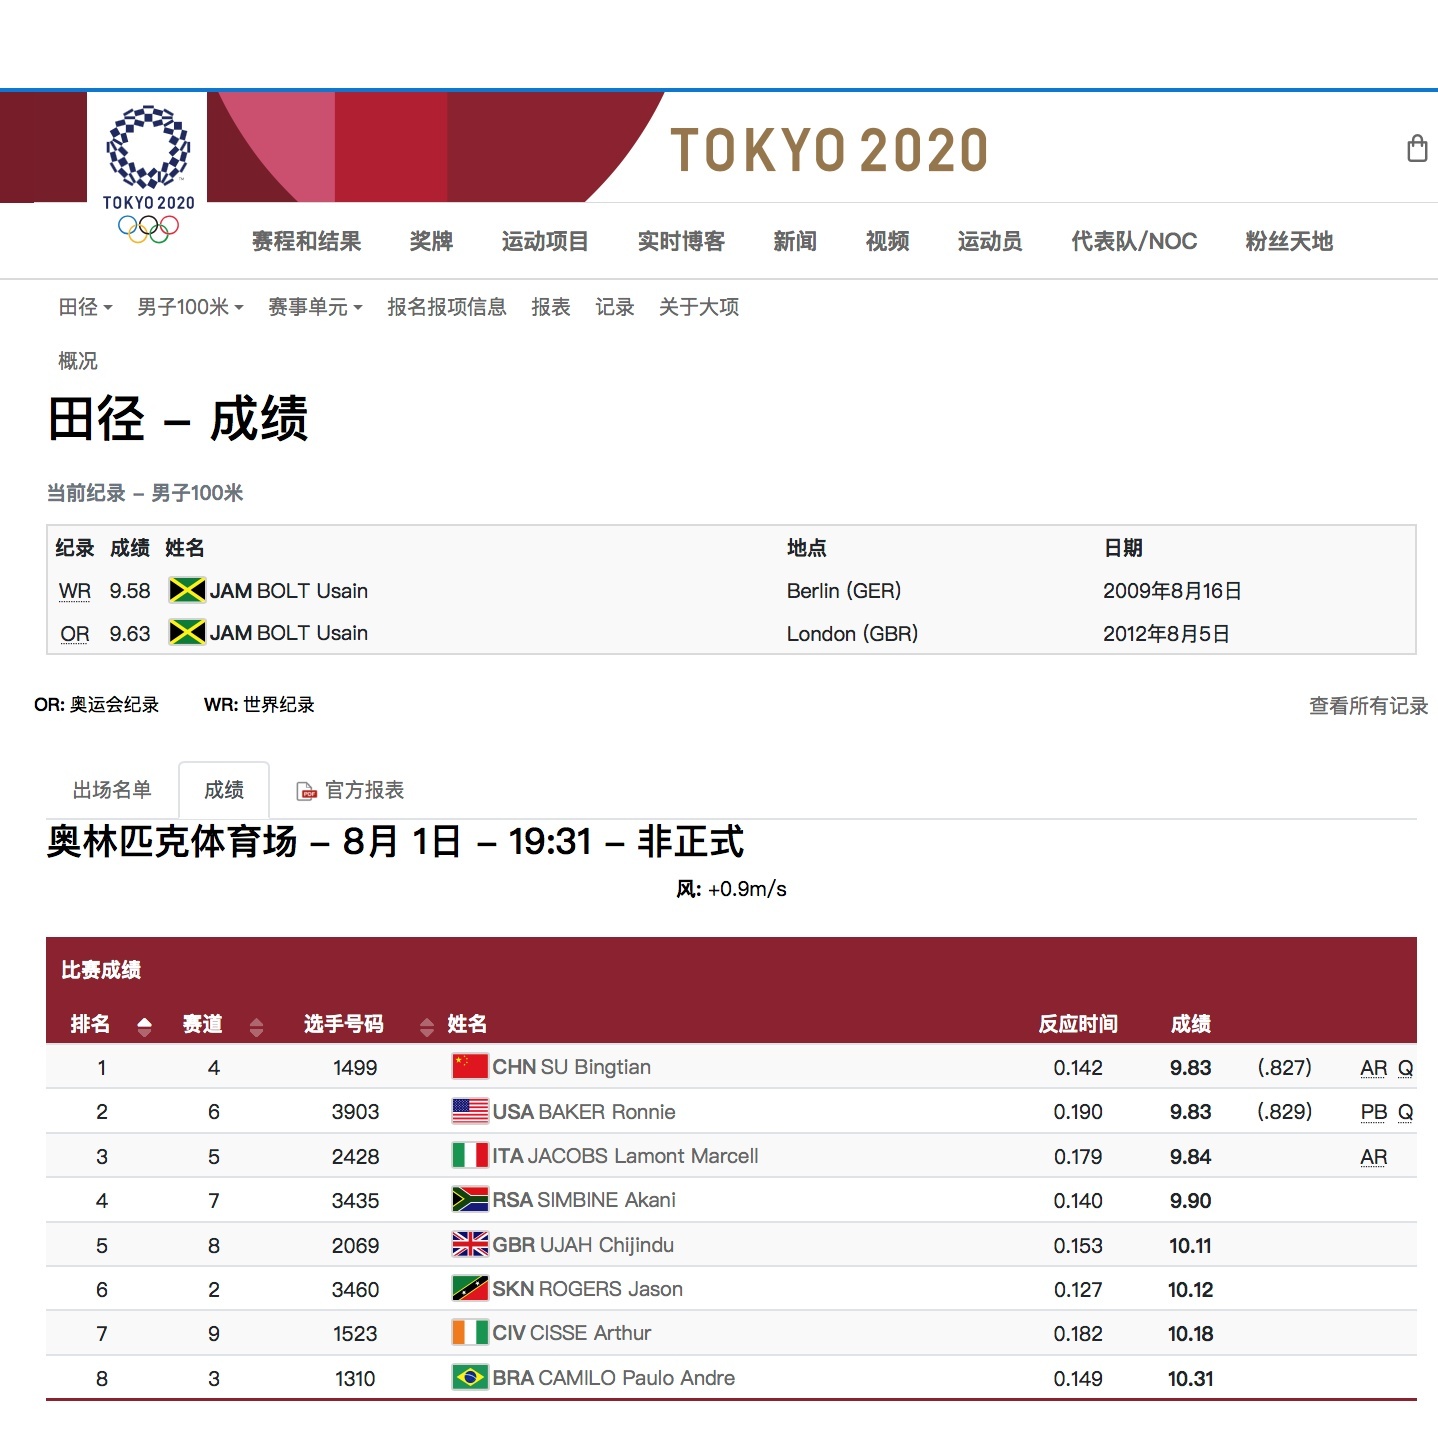Sort results by 选手号码 column arrows

pyautogui.click(x=427, y=1026)
